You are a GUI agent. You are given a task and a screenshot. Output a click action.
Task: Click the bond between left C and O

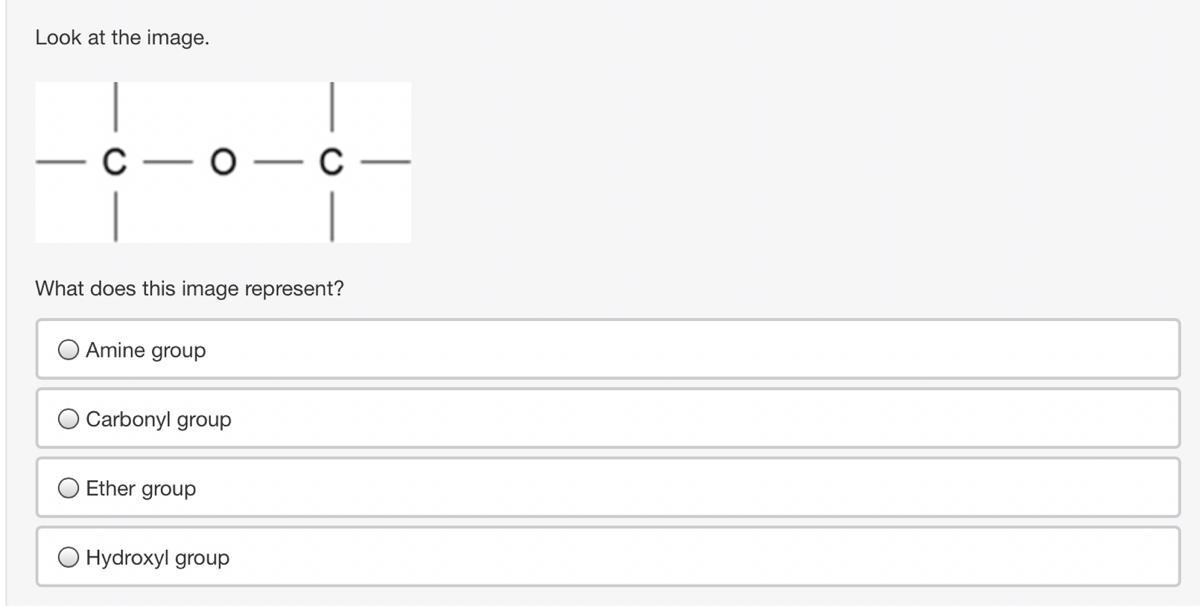click(x=168, y=162)
